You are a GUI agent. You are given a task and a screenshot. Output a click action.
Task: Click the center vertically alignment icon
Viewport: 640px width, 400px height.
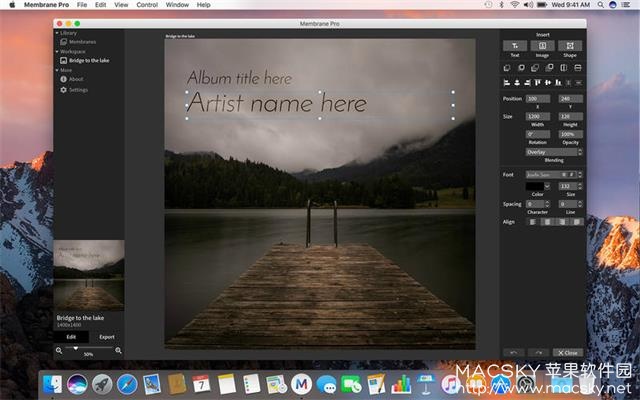coord(548,83)
